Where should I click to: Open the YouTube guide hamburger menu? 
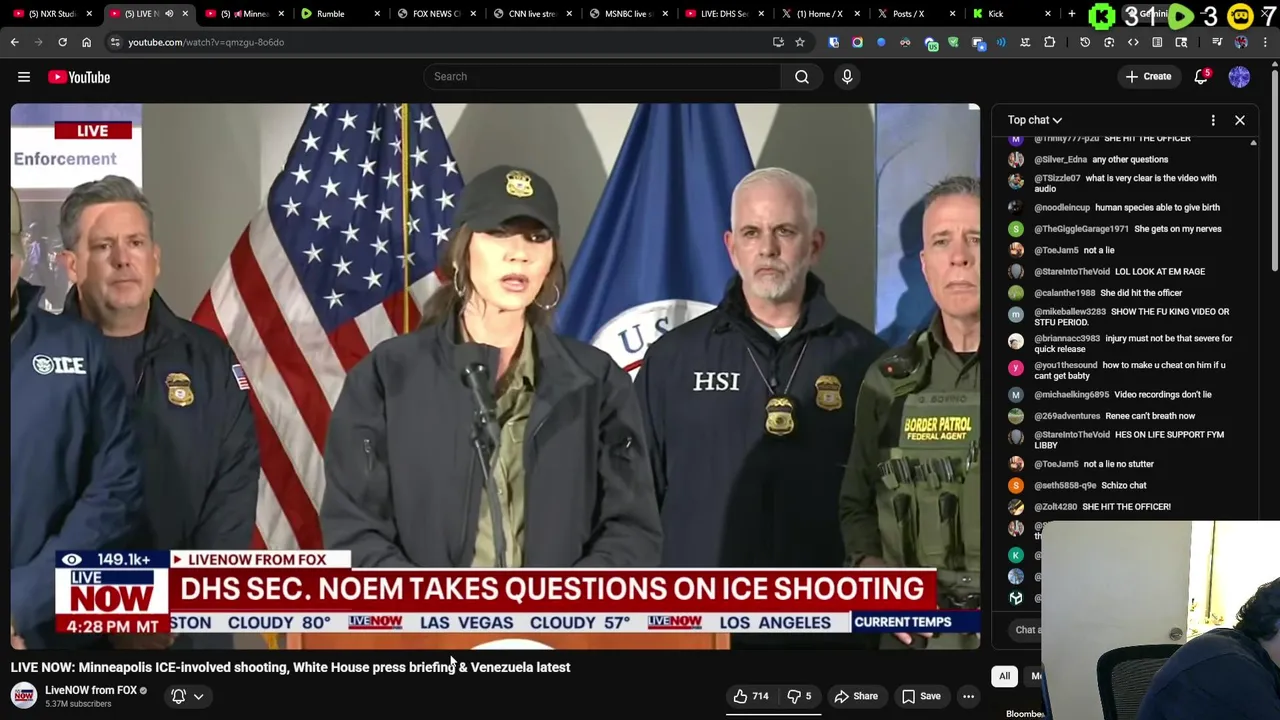coord(24,77)
